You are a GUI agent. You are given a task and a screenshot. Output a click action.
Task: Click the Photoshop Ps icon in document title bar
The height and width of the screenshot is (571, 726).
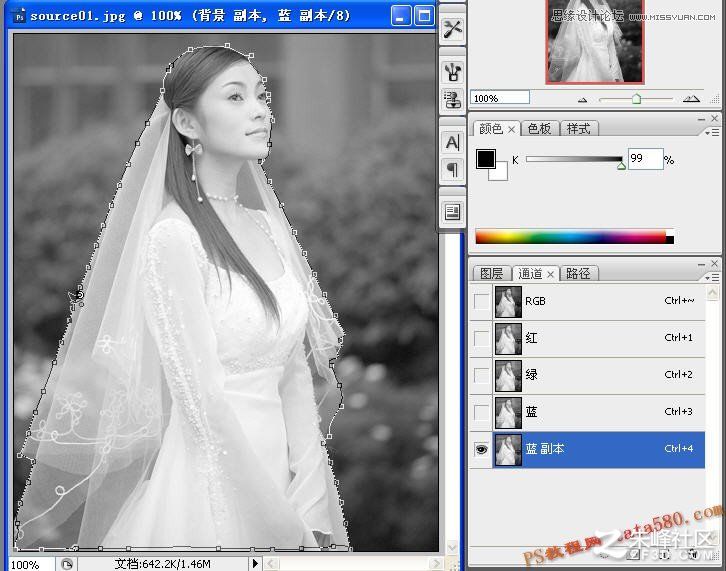tap(19, 16)
